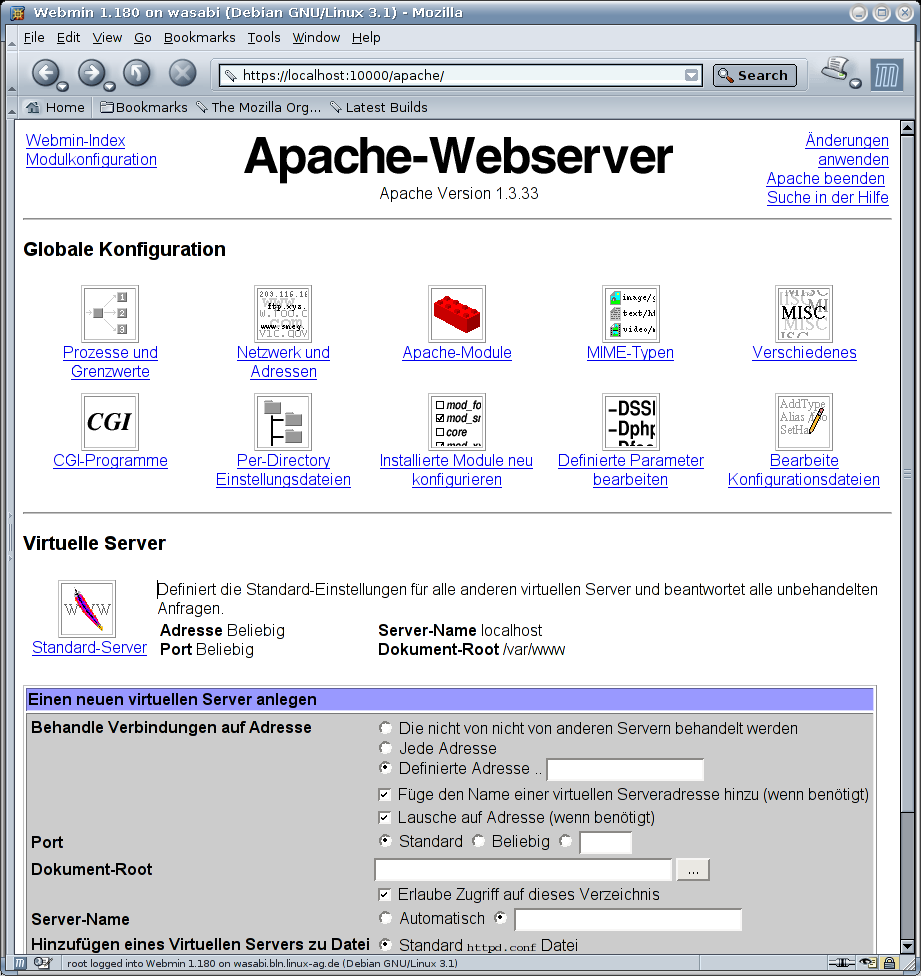Expand the Print button dropdown arrow
This screenshot has height=976, width=921.
point(856,83)
